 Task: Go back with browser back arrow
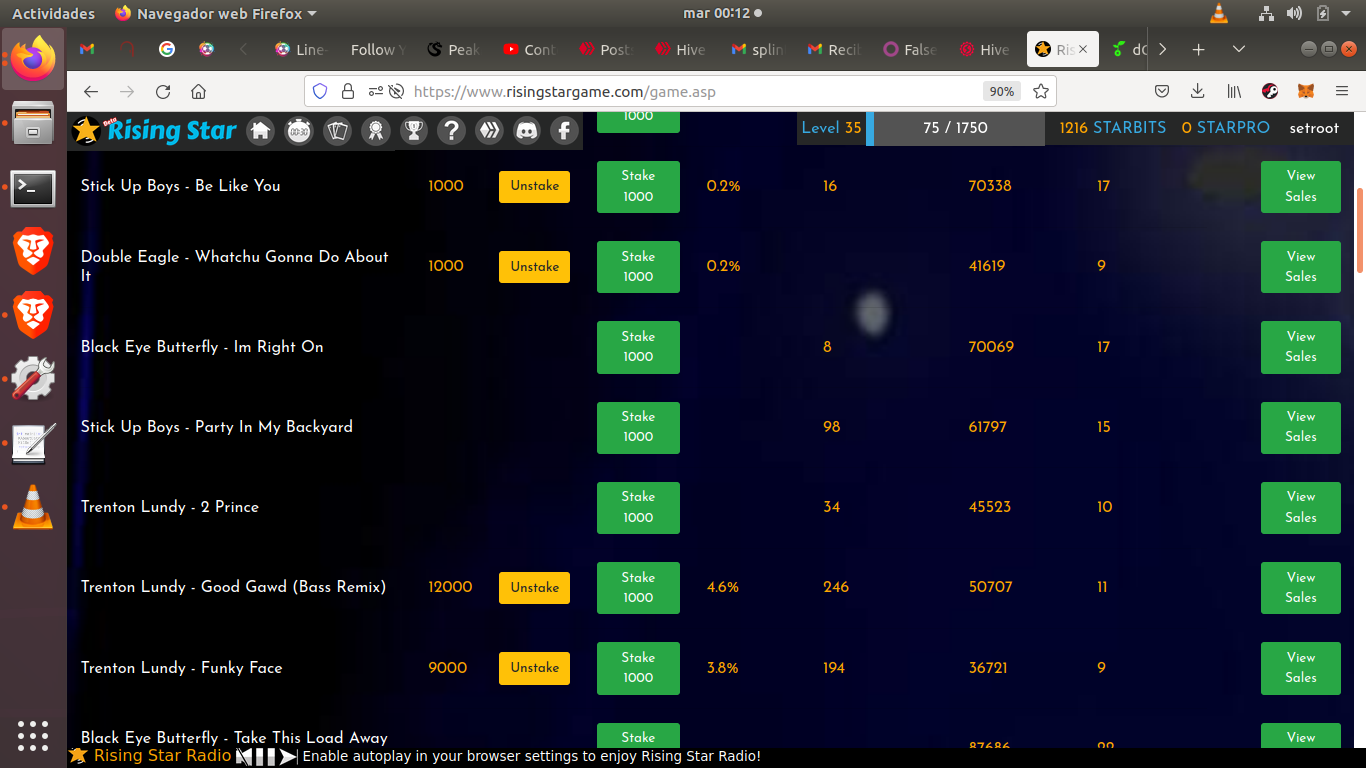click(91, 91)
